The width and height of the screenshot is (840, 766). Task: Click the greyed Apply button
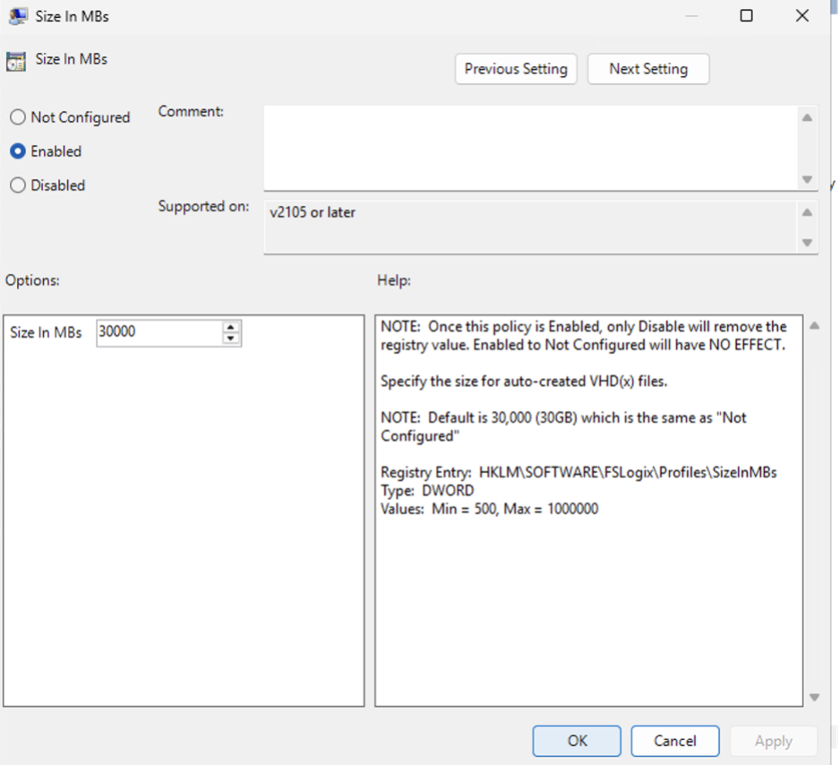click(774, 741)
